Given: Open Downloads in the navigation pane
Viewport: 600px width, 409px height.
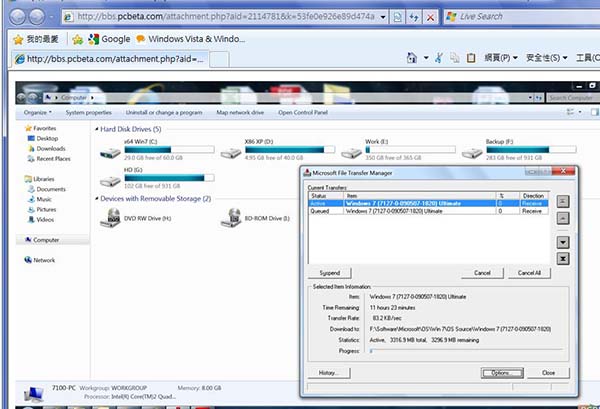Looking at the screenshot, I should tap(47, 148).
